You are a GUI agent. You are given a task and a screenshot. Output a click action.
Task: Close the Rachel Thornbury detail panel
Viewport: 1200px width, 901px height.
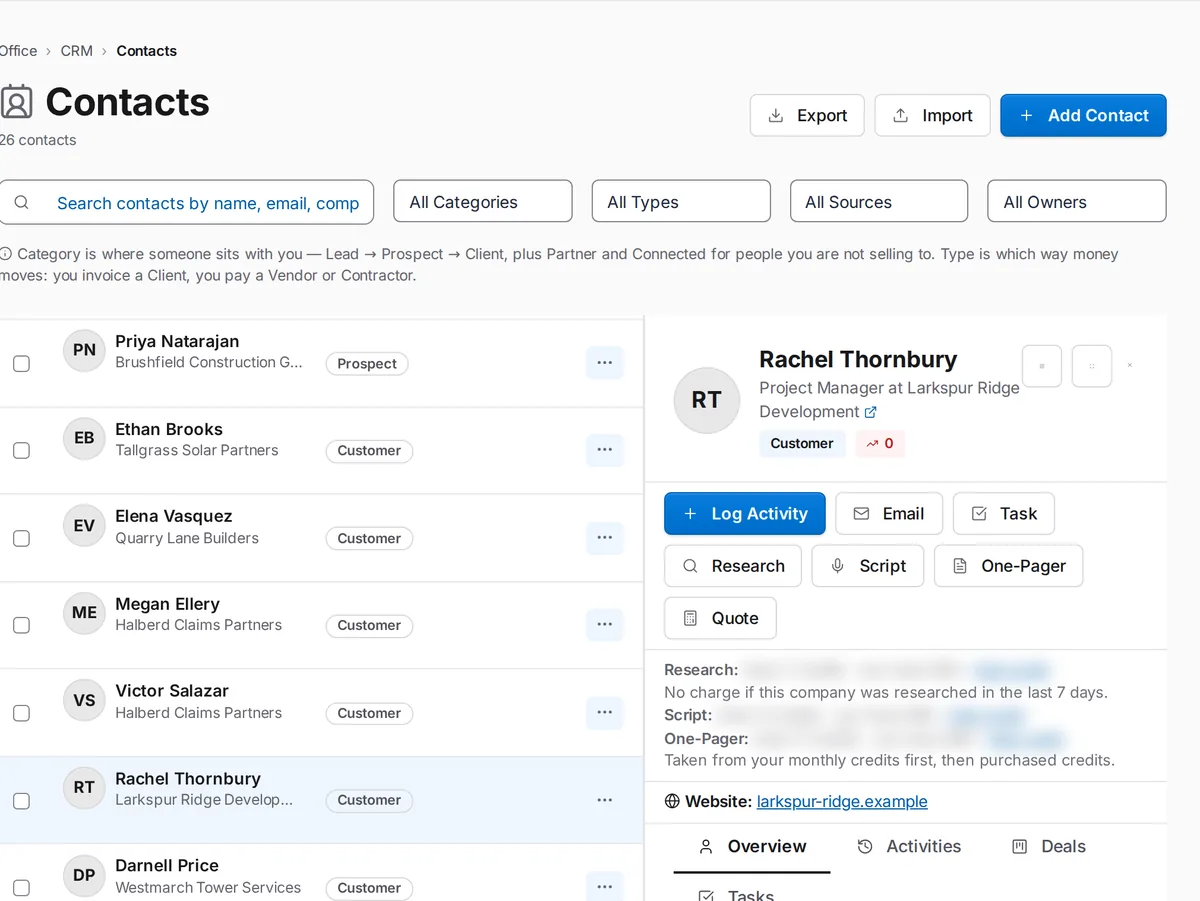[x=1130, y=366]
